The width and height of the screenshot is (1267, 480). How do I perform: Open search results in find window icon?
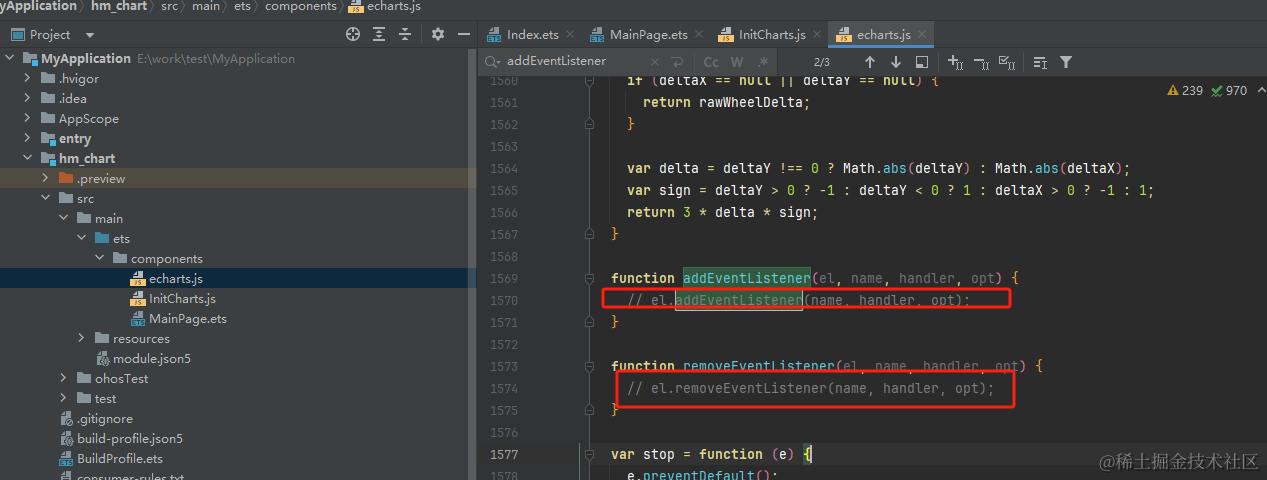point(922,62)
